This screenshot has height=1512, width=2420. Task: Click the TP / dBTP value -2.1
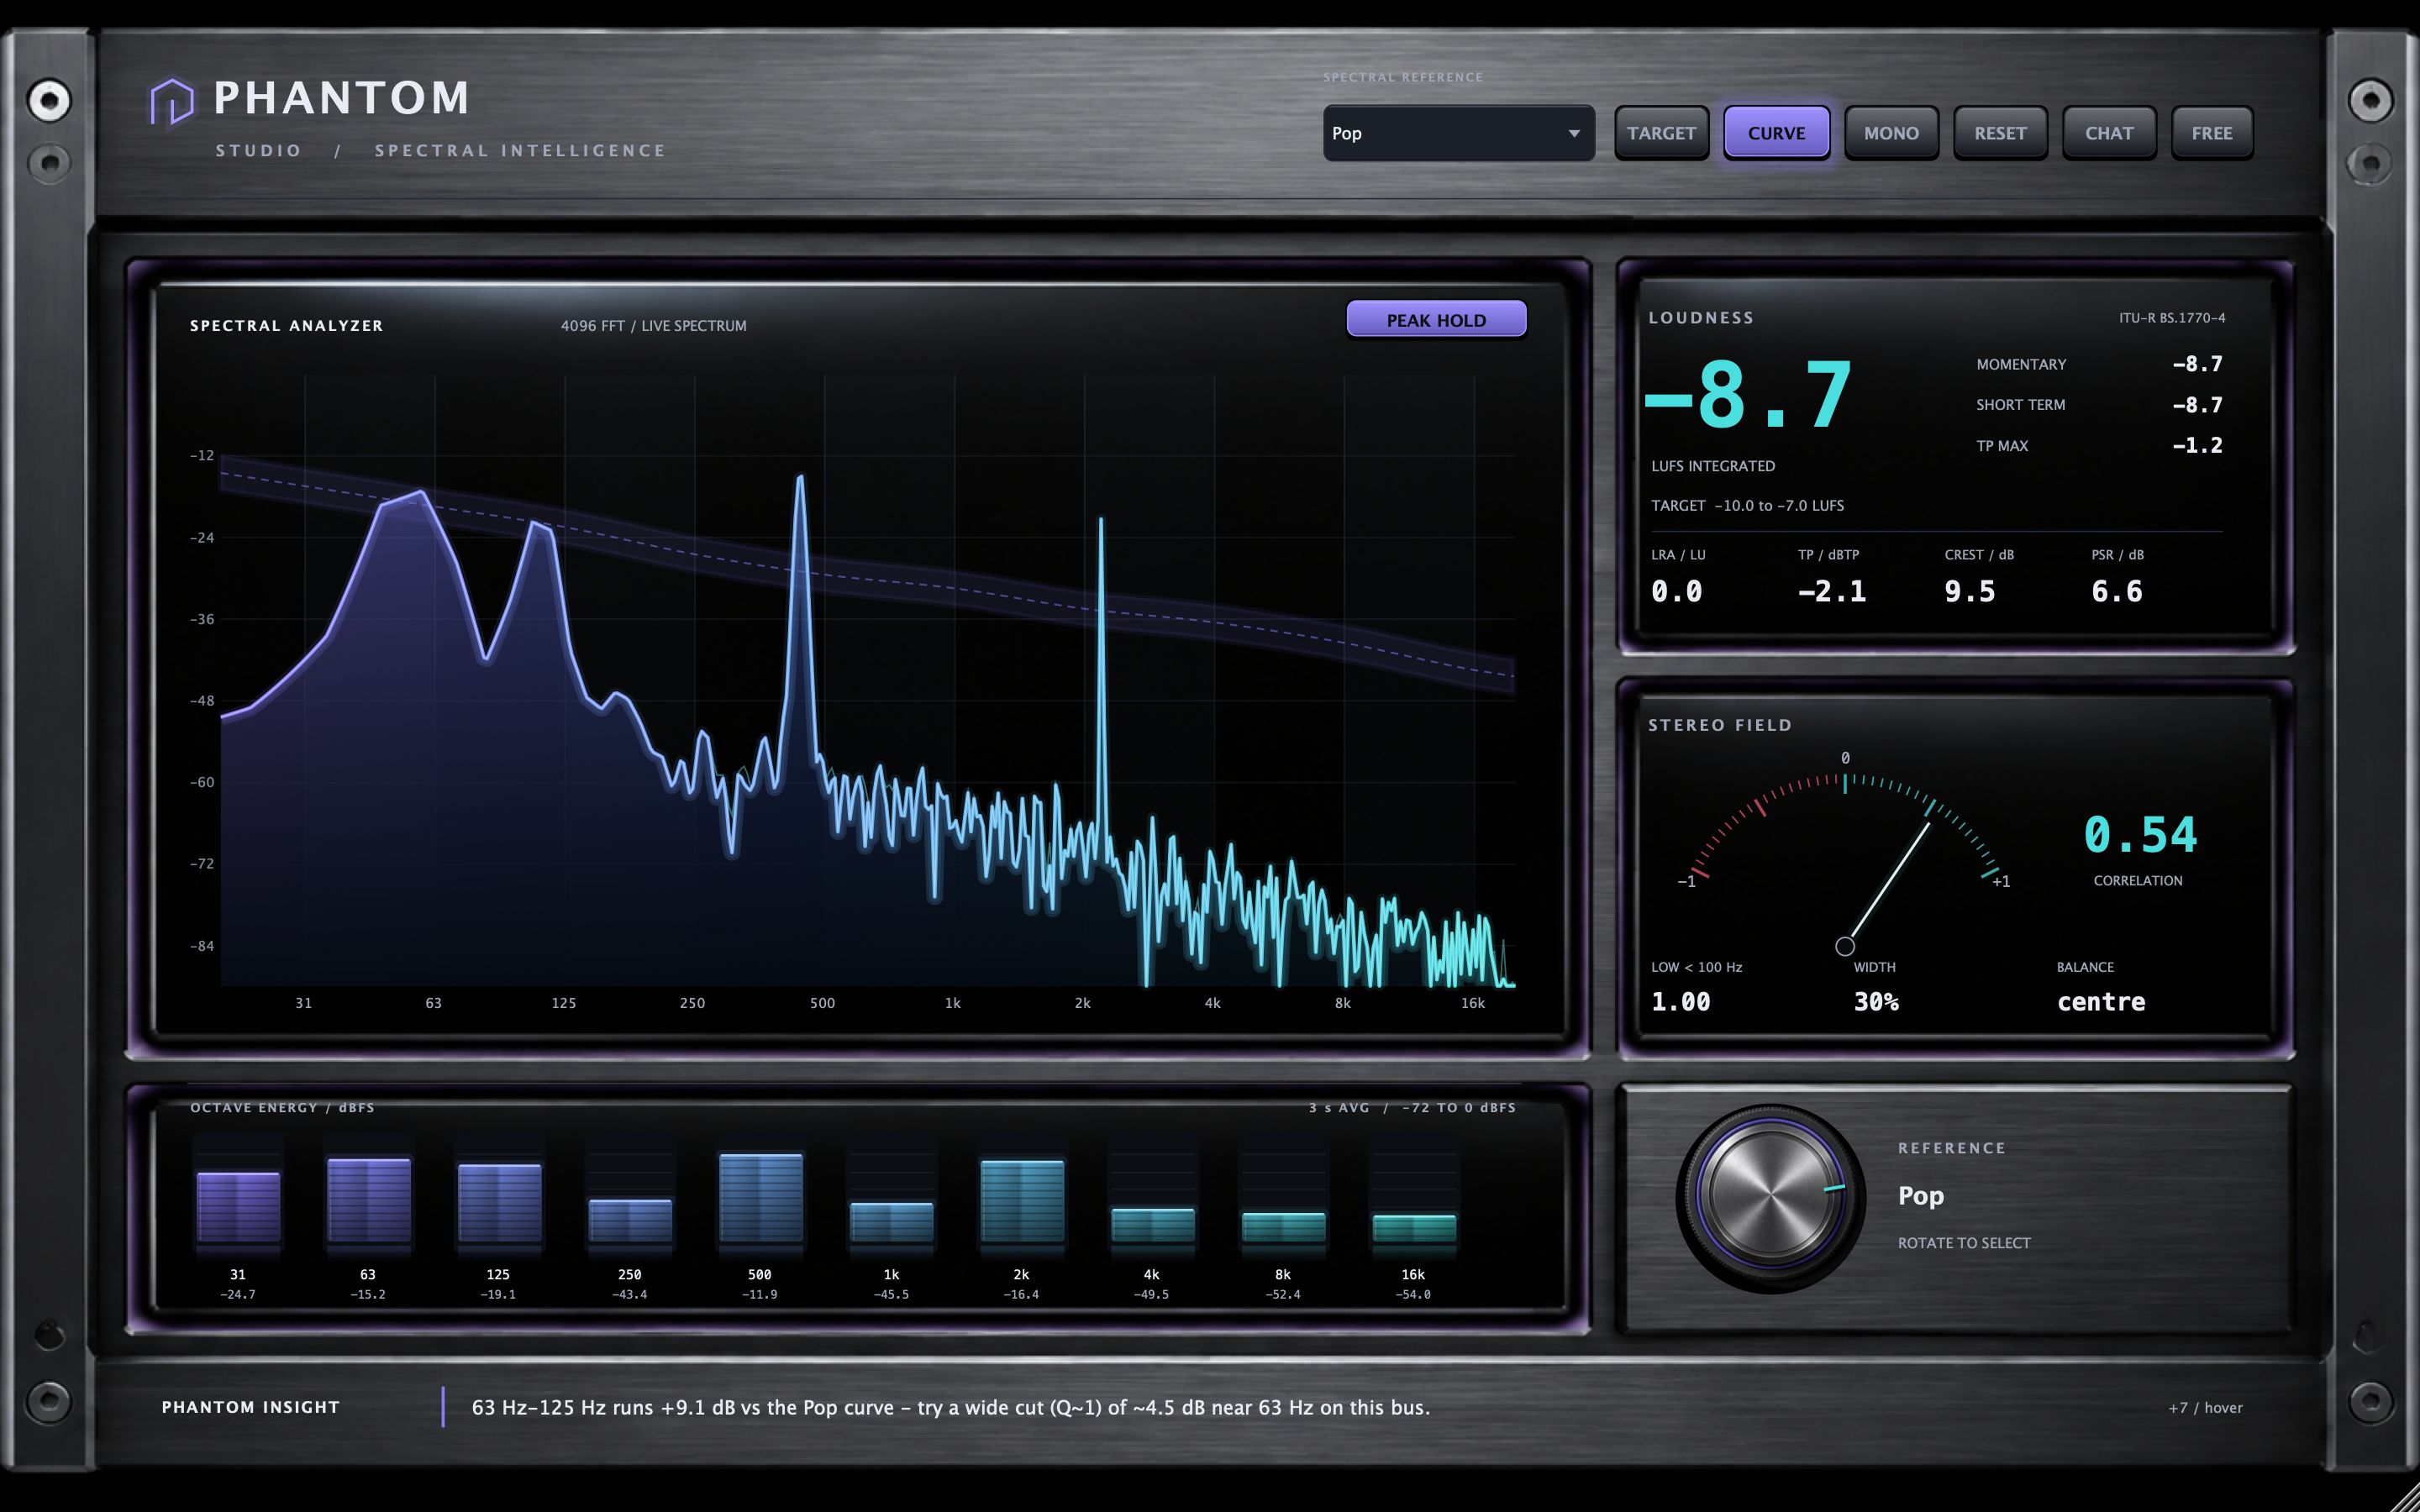click(x=1832, y=592)
